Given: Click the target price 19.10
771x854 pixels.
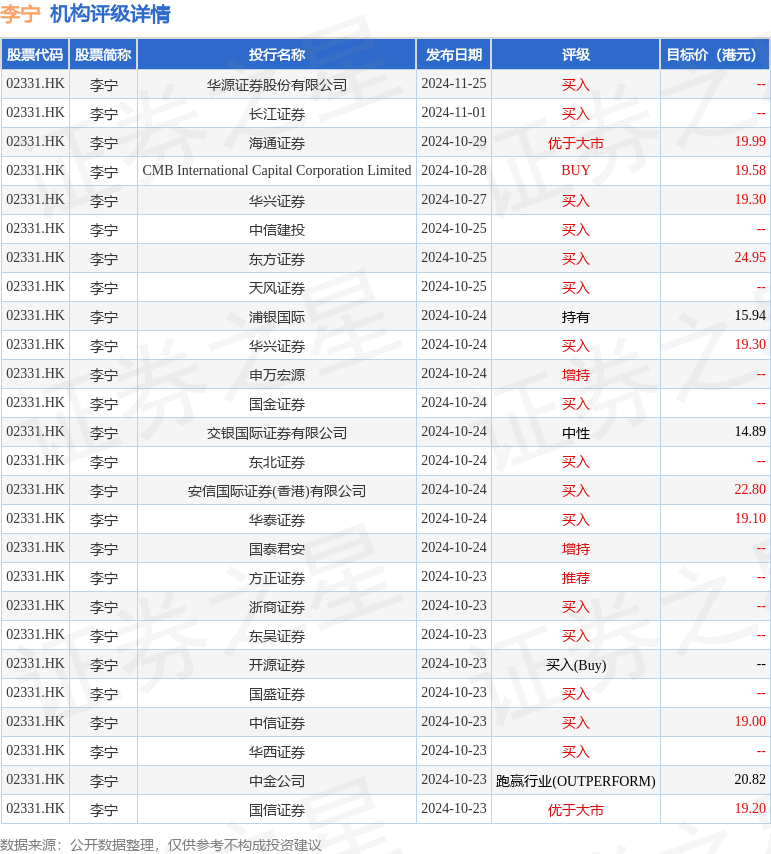Looking at the screenshot, I should tap(750, 518).
